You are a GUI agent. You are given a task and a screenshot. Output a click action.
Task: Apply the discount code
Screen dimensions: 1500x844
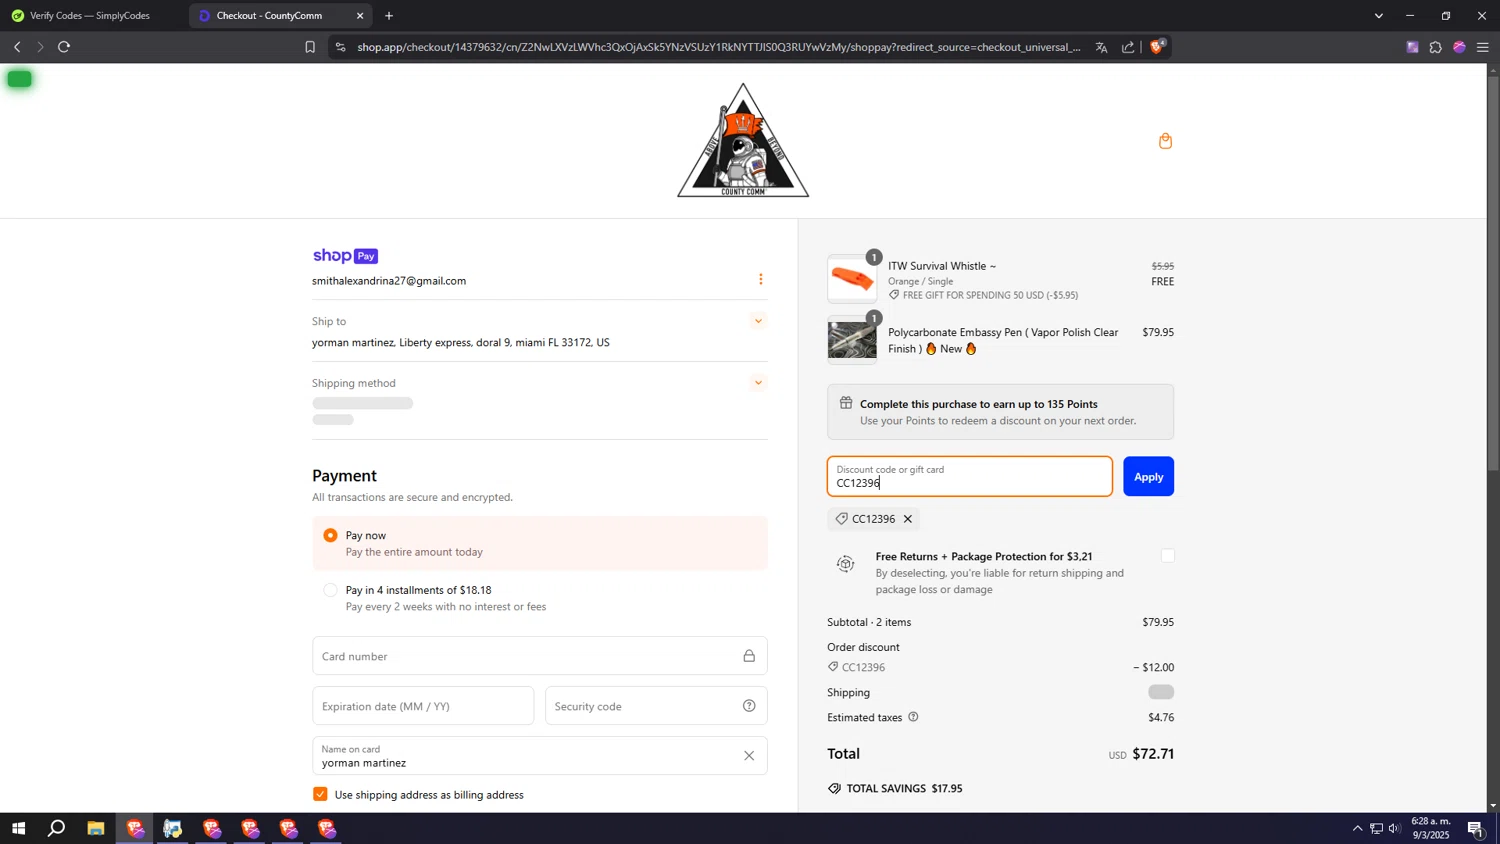coord(1148,477)
